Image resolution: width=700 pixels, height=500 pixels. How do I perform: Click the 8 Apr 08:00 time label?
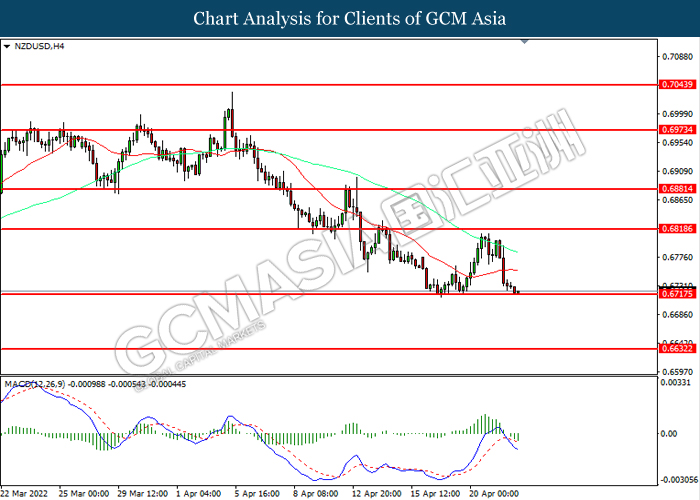coord(317,494)
